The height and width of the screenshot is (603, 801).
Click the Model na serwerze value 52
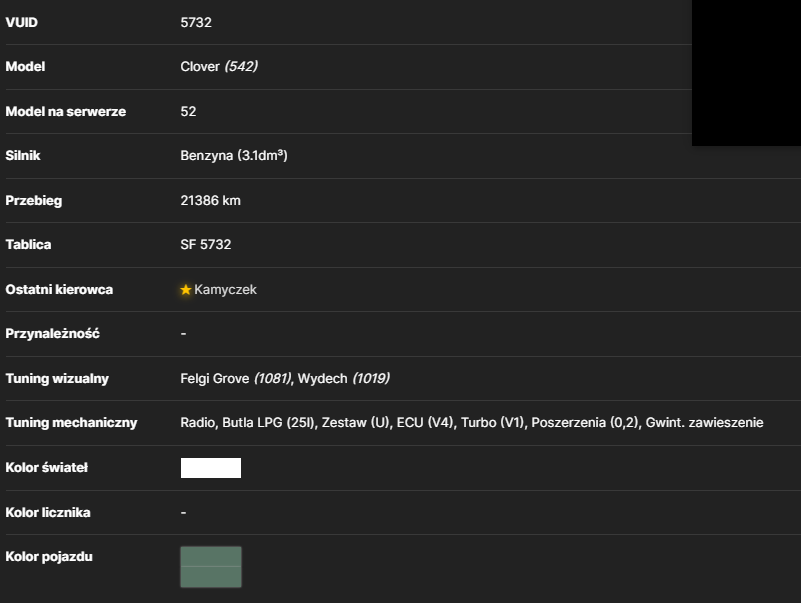188,111
